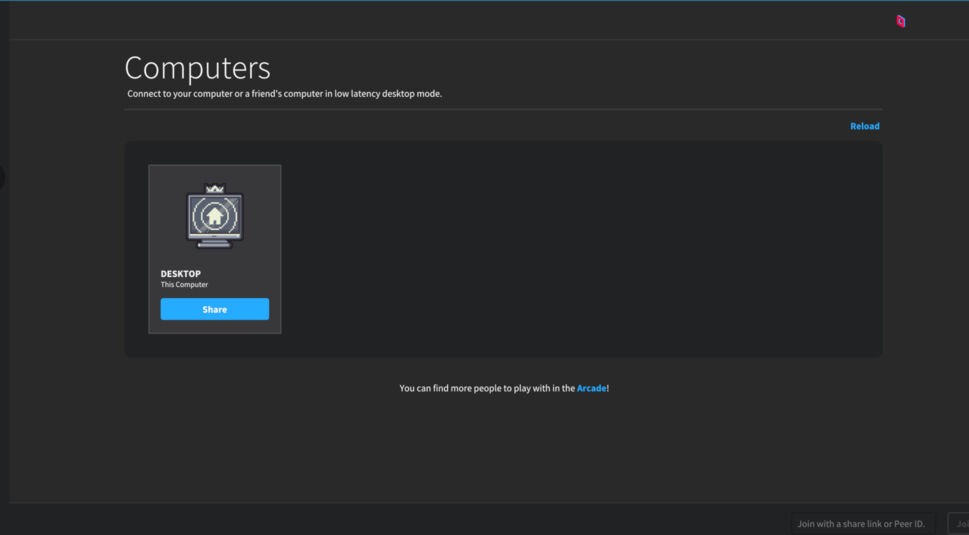This screenshot has width=969, height=535.
Task: Click the crown icon above the monitor
Action: point(214,188)
